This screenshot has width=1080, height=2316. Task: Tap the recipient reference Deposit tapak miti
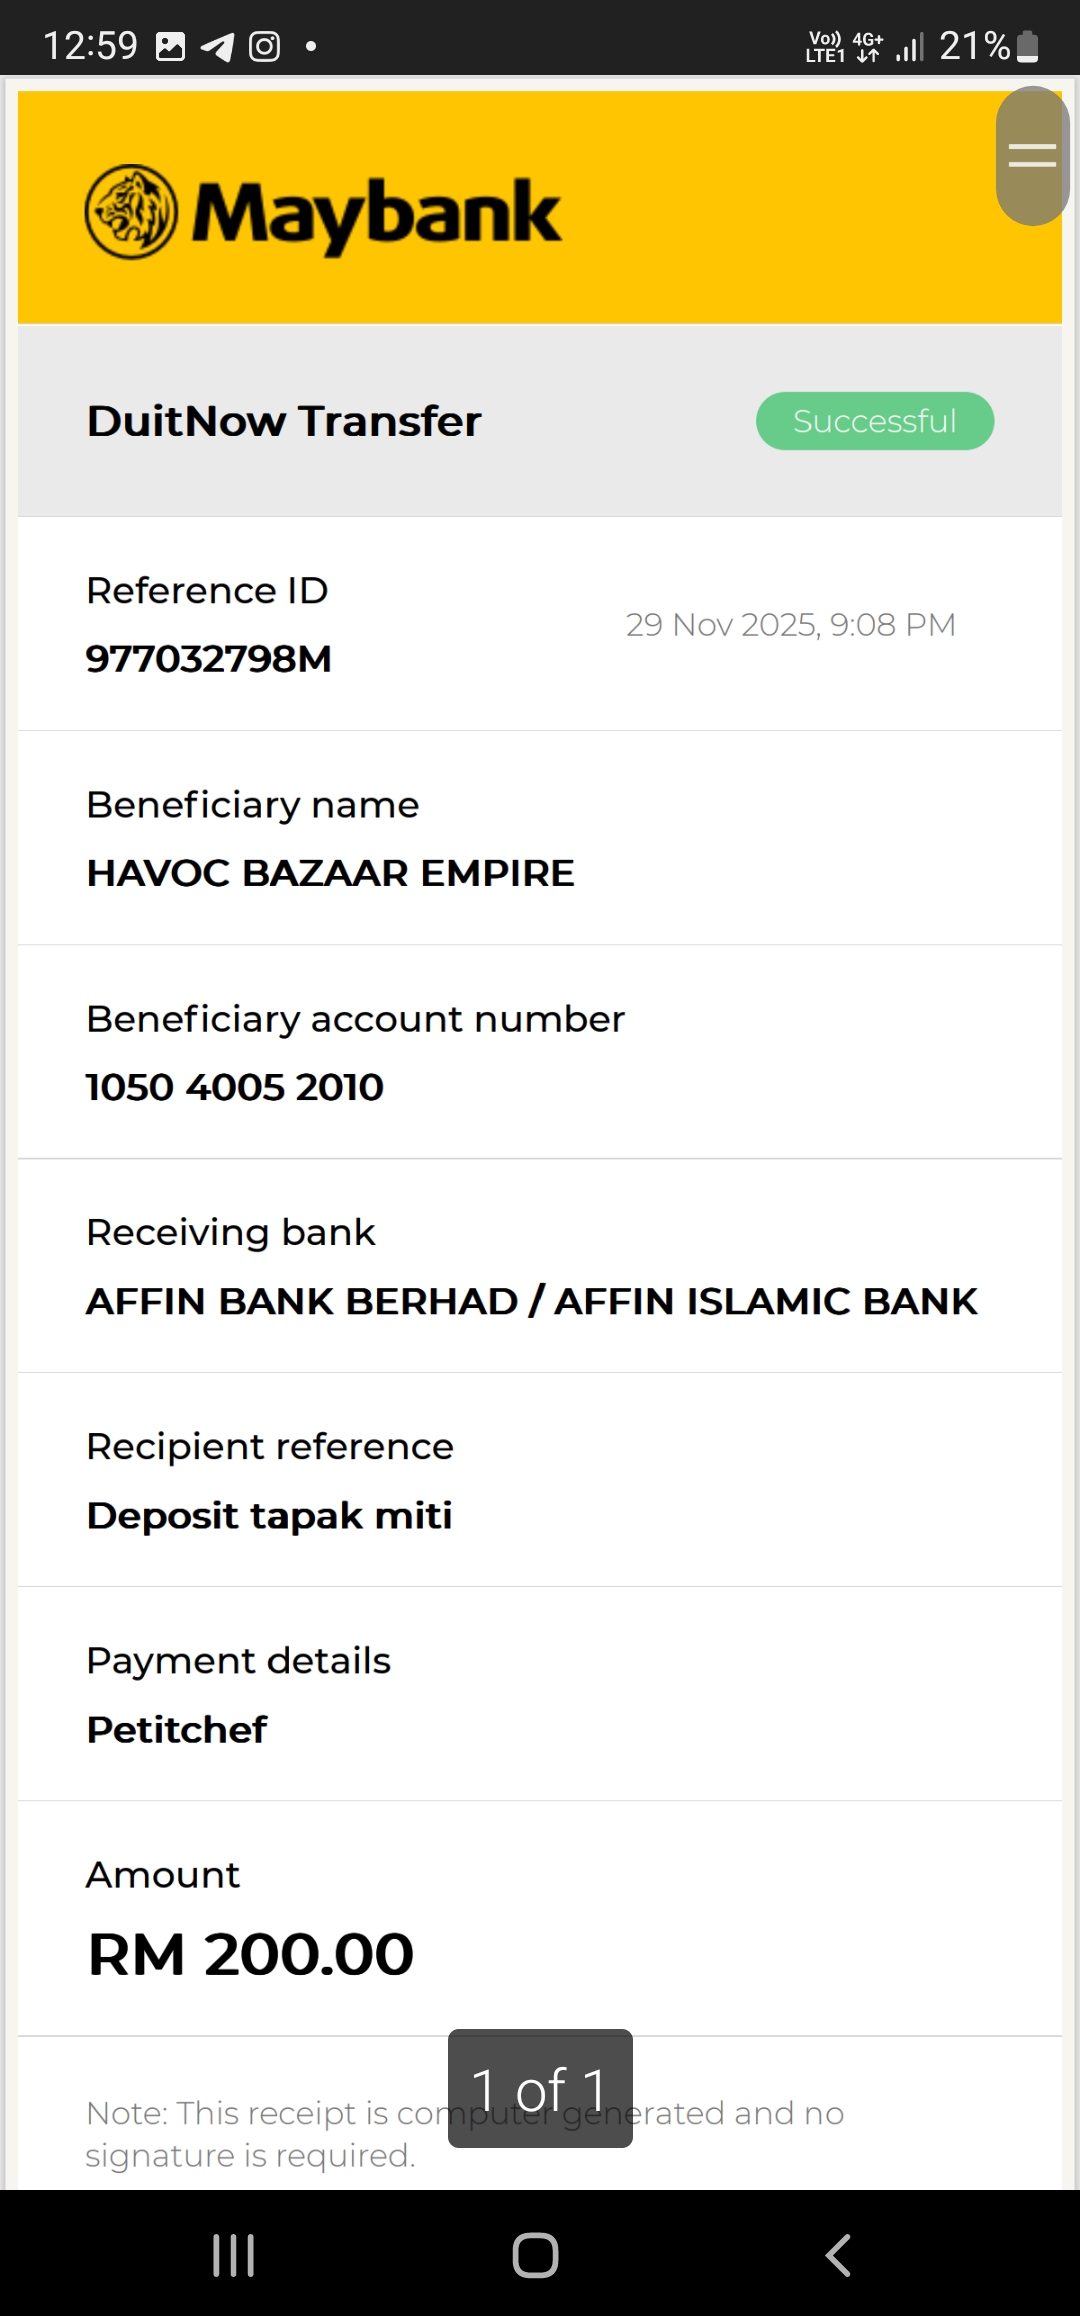pos(269,1516)
